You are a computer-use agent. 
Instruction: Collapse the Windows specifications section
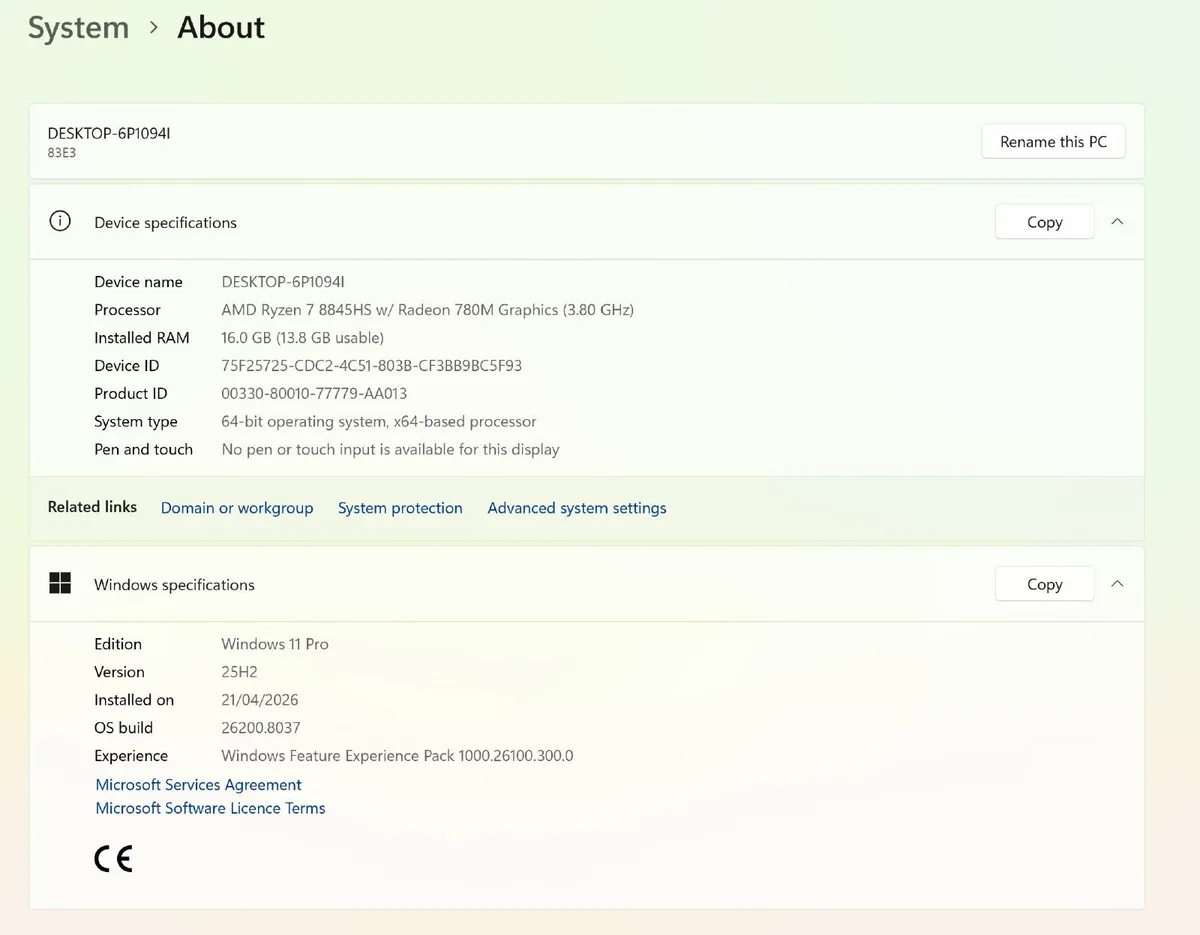tap(1117, 583)
